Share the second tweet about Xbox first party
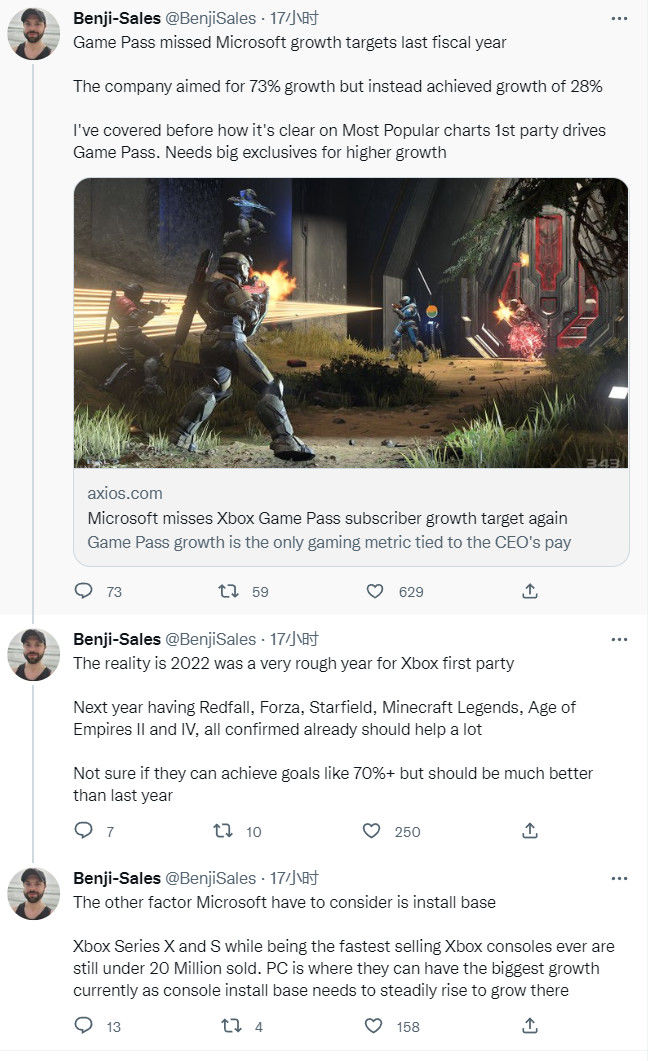This screenshot has width=660, height=1061. tap(530, 830)
